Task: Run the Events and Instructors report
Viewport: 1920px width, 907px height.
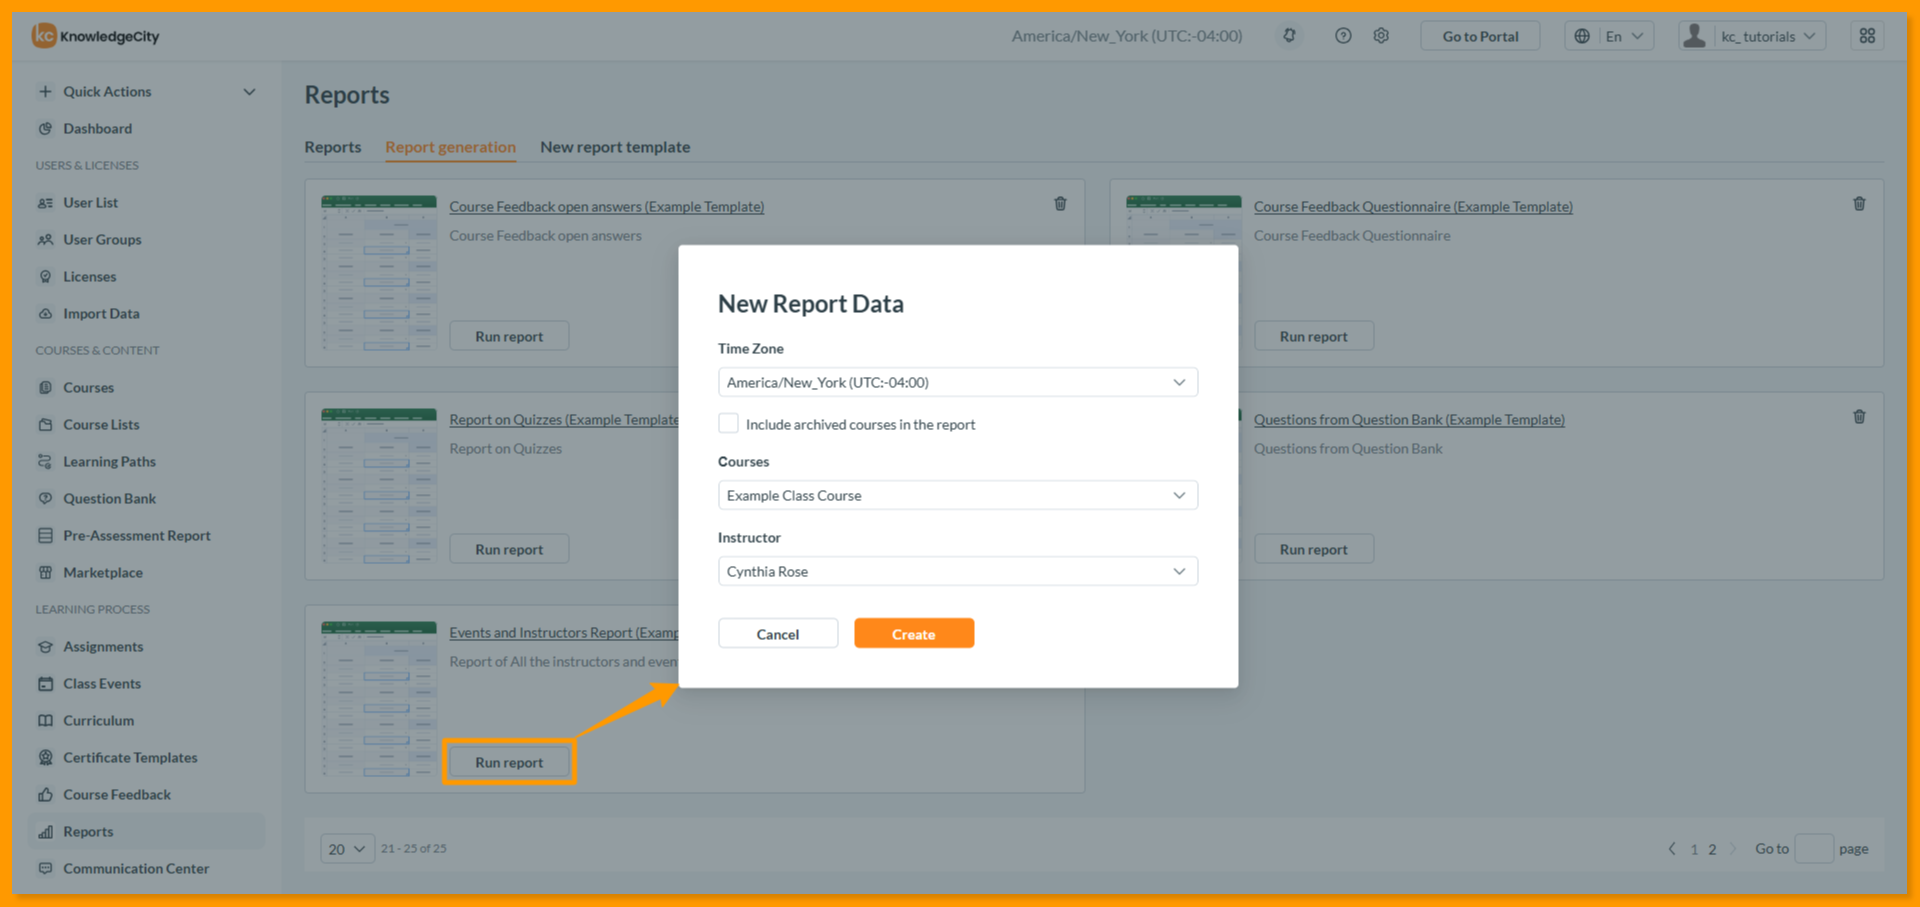Action: [x=509, y=762]
